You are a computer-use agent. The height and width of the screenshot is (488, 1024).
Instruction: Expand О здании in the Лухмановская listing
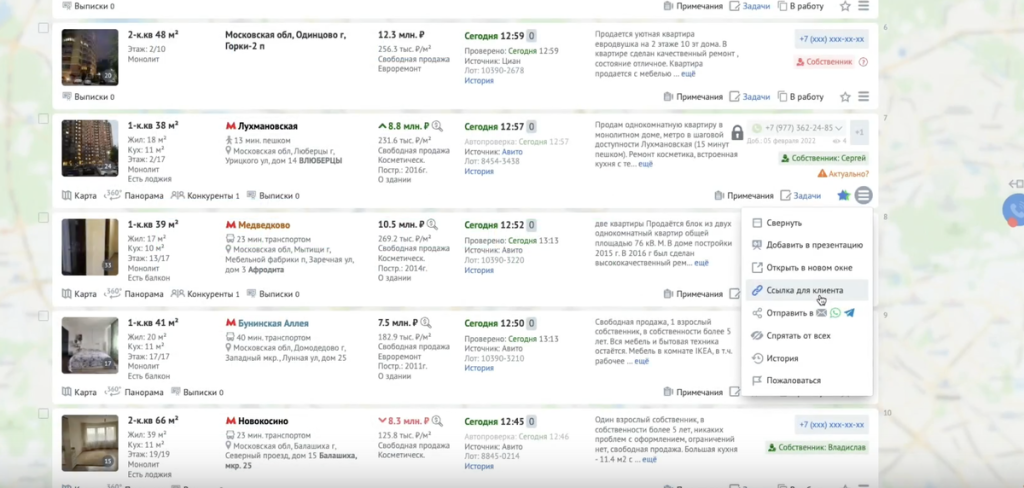click(x=394, y=182)
